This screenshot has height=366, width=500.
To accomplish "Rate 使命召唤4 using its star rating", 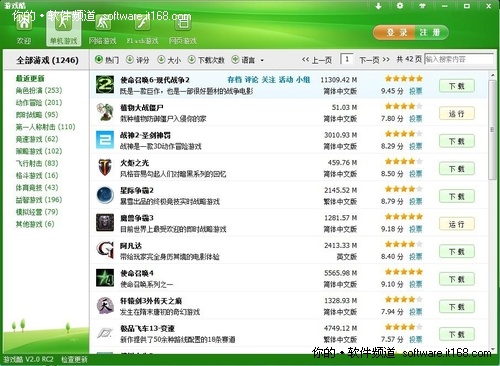I will point(404,272).
